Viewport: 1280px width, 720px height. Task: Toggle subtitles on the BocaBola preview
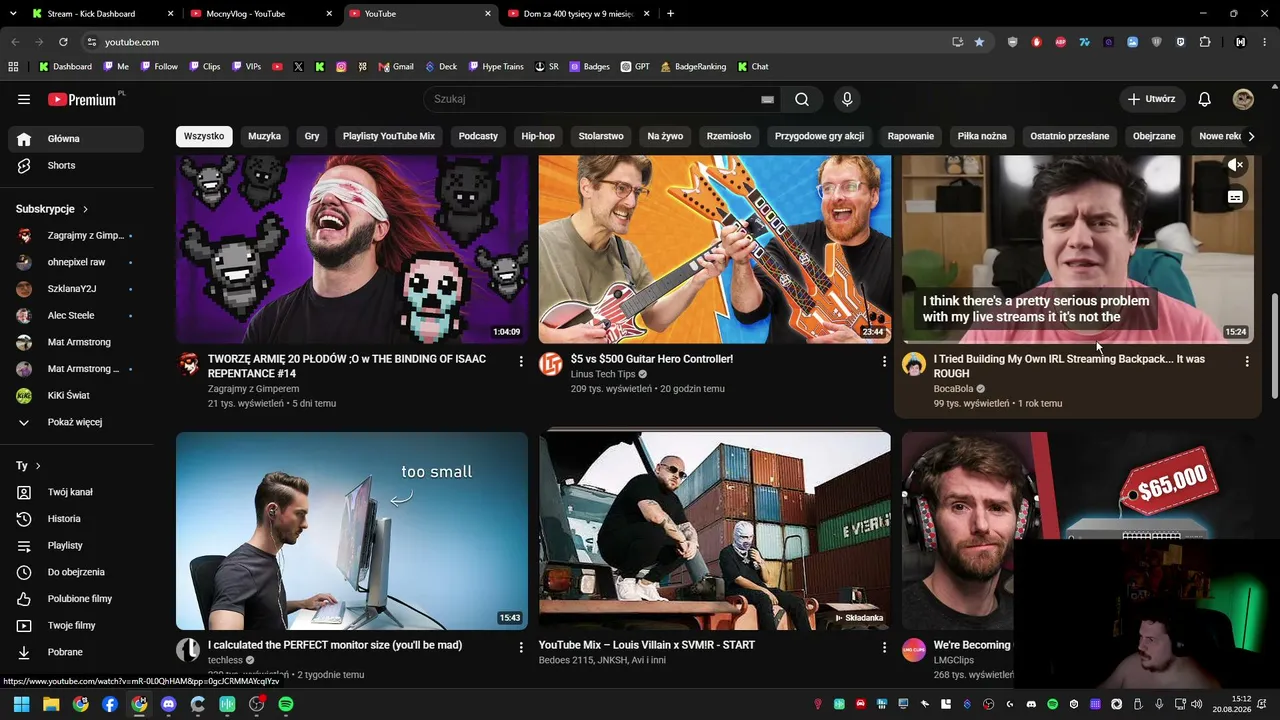[1236, 197]
